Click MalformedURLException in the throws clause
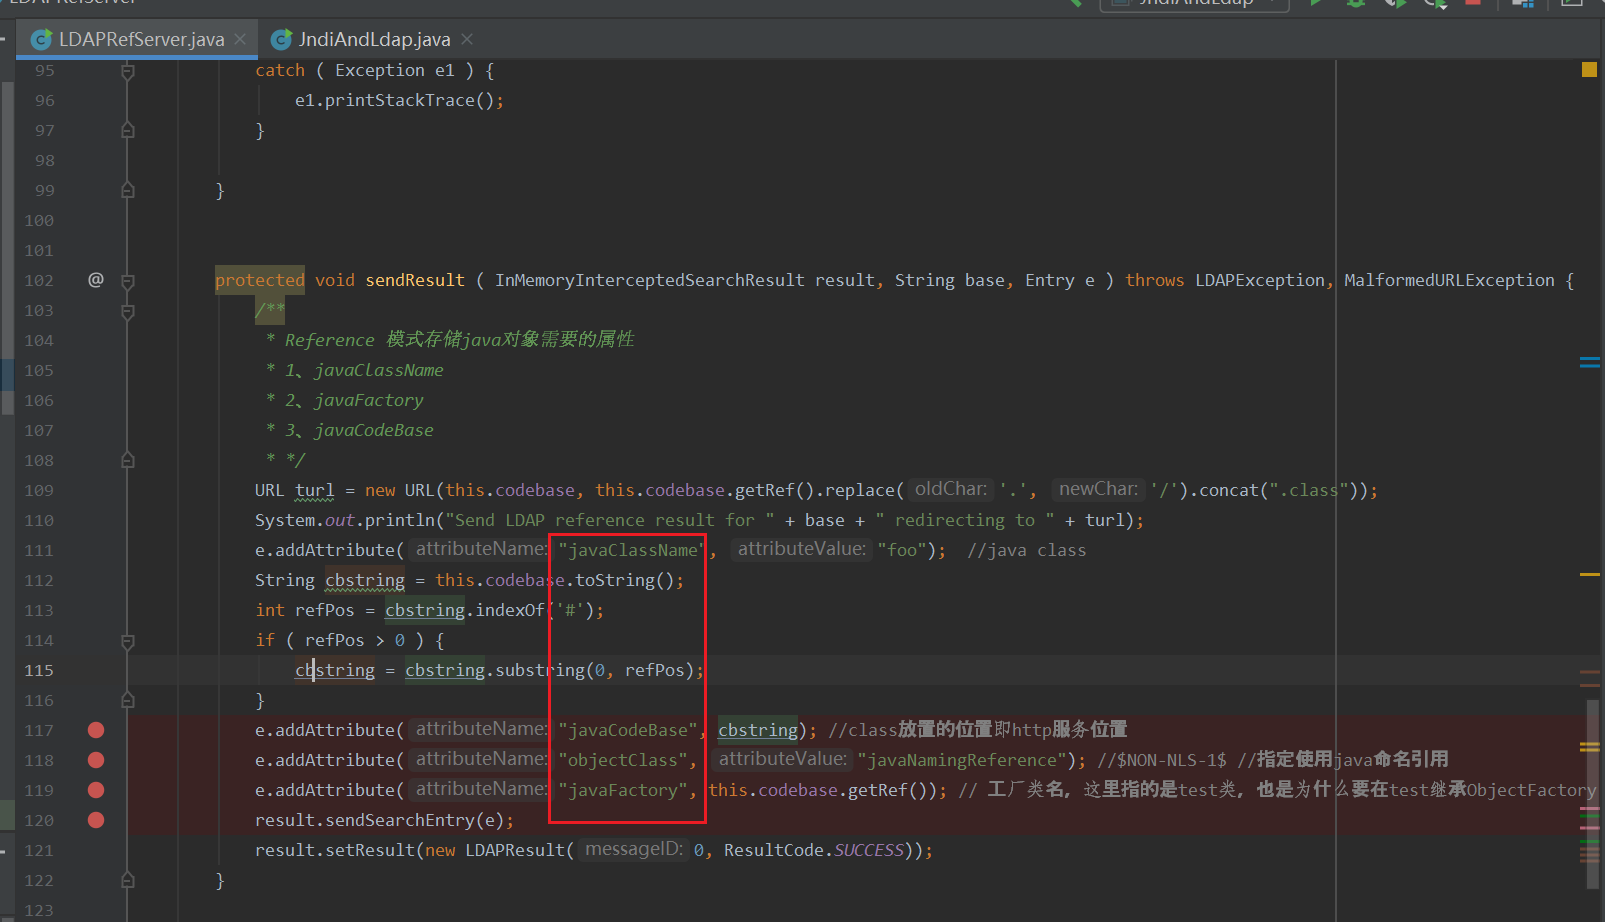The height and width of the screenshot is (922, 1605). click(1449, 280)
